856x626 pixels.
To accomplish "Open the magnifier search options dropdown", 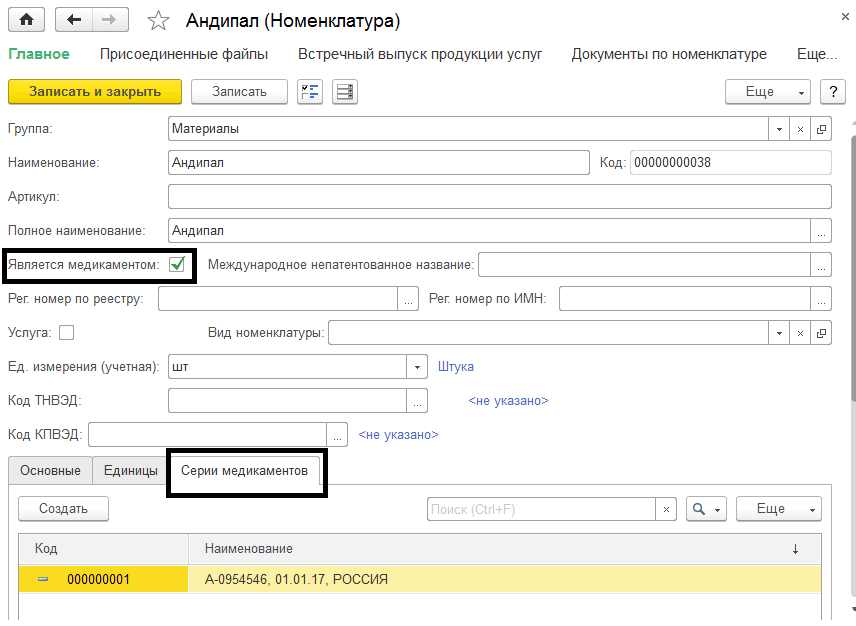I will 706,509.
